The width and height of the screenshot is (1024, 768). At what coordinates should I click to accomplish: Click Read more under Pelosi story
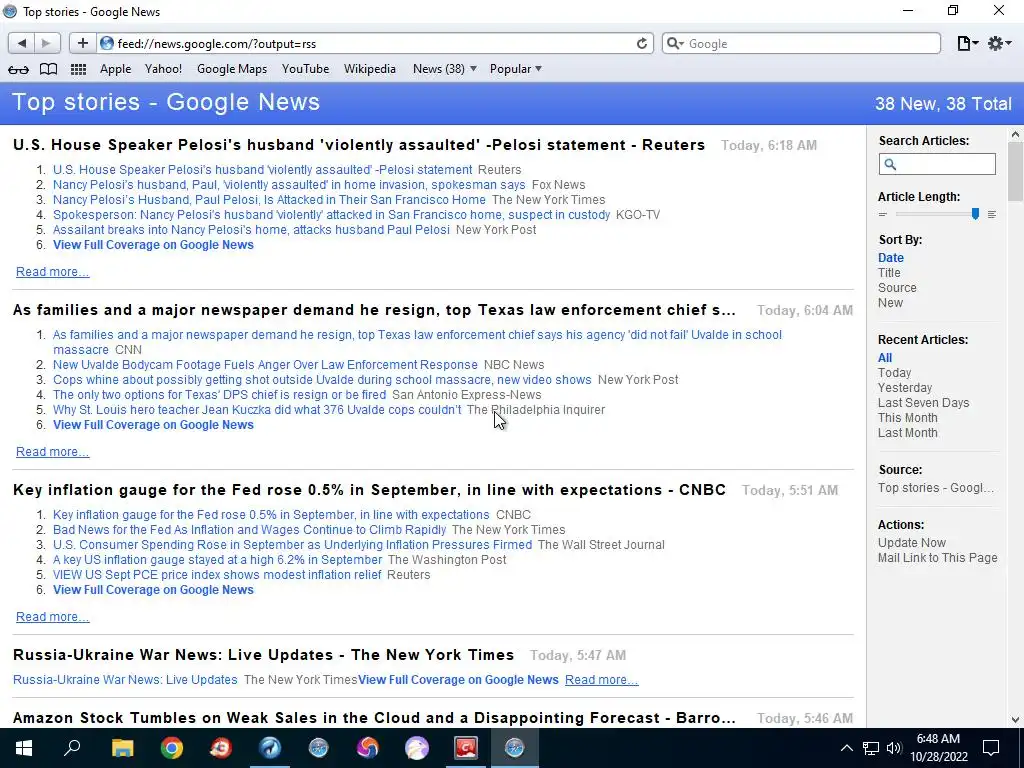coord(52,272)
